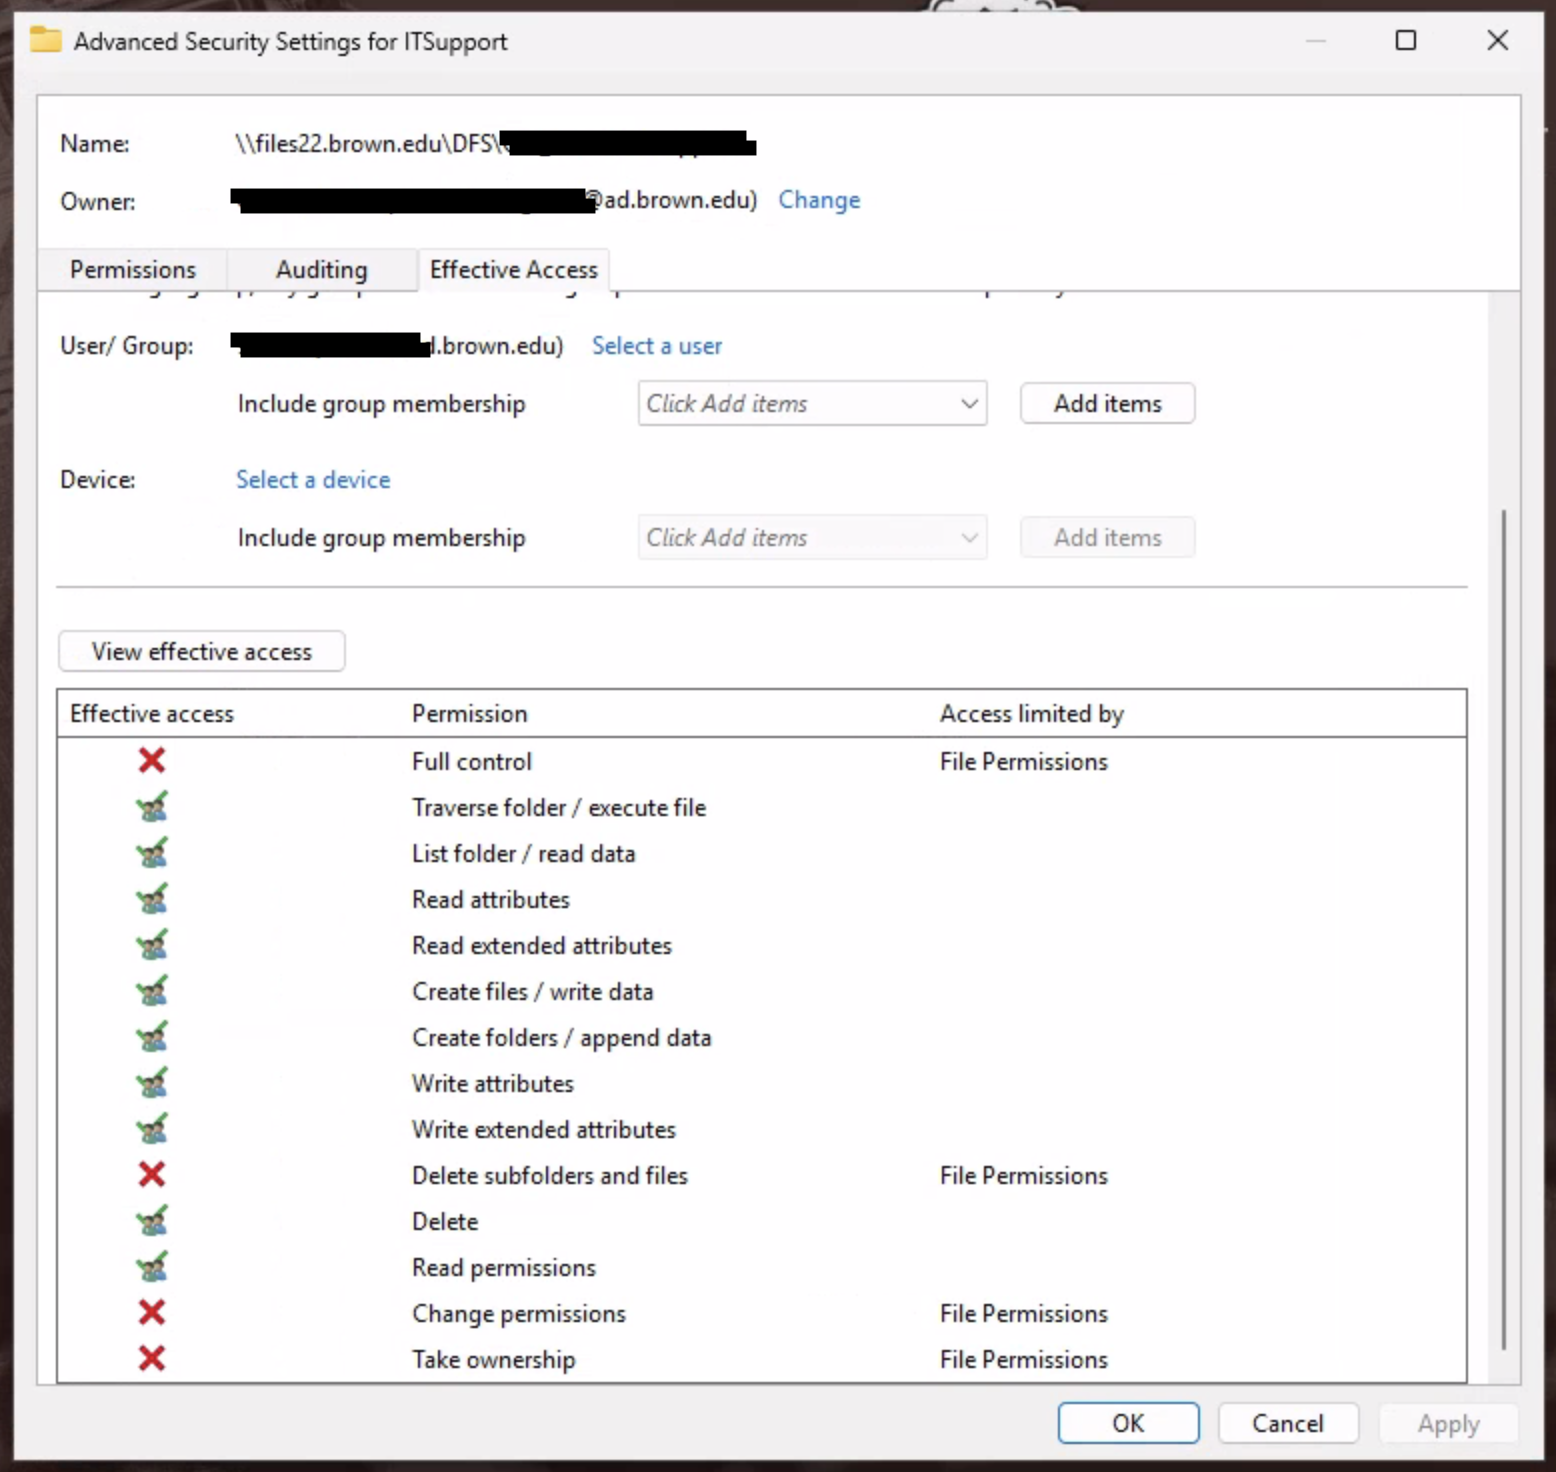Click denied icon for Delete subfolders and files
This screenshot has width=1556, height=1472.
click(152, 1174)
